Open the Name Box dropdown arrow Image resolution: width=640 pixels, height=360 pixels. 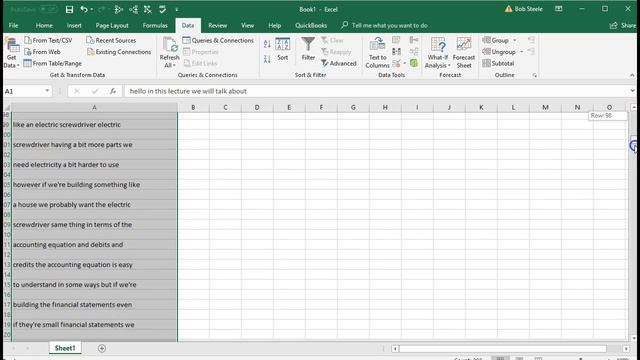47,91
